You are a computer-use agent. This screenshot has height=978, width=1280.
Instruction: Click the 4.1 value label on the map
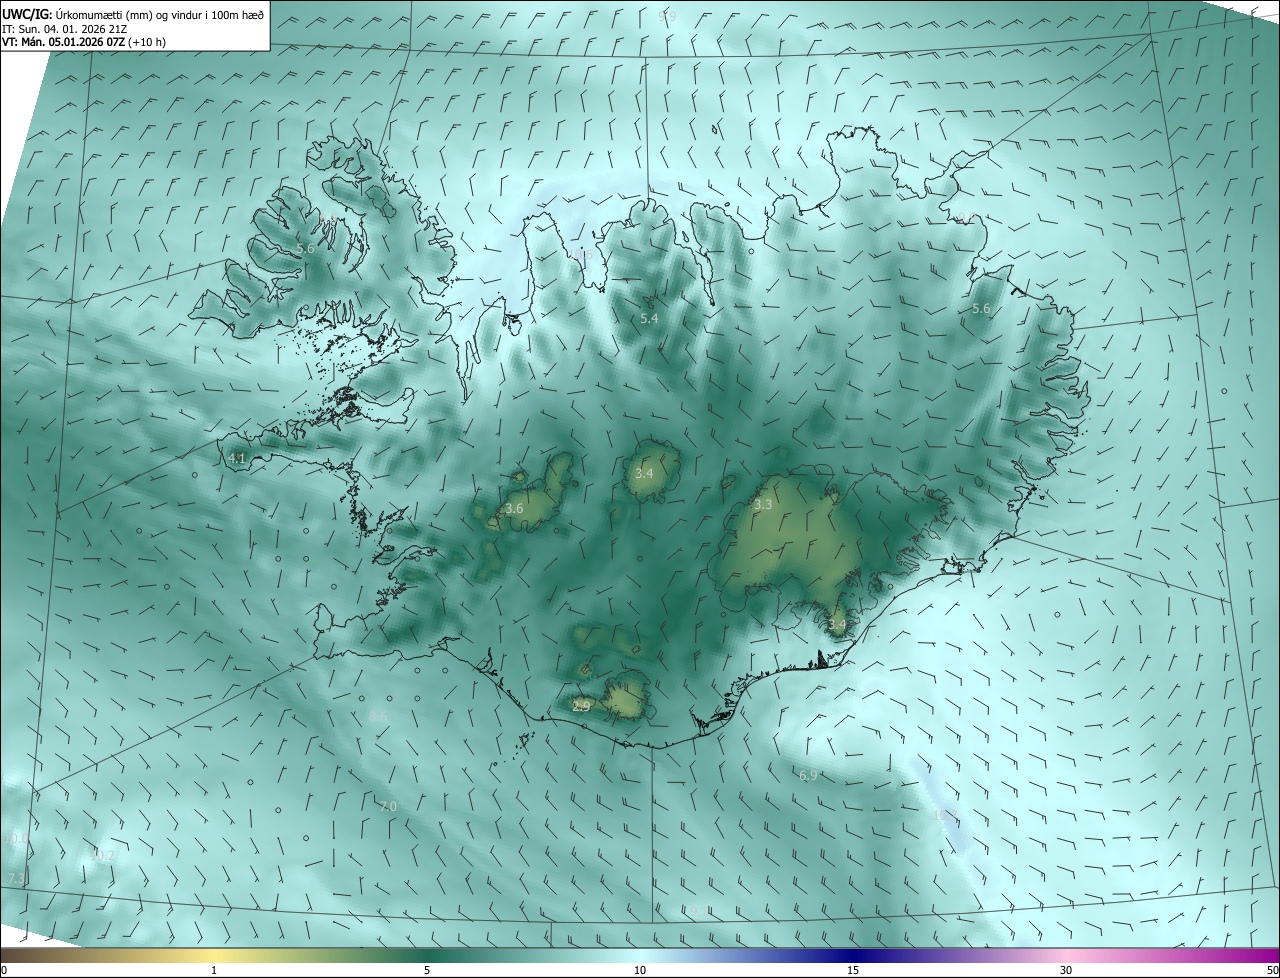coord(237,458)
